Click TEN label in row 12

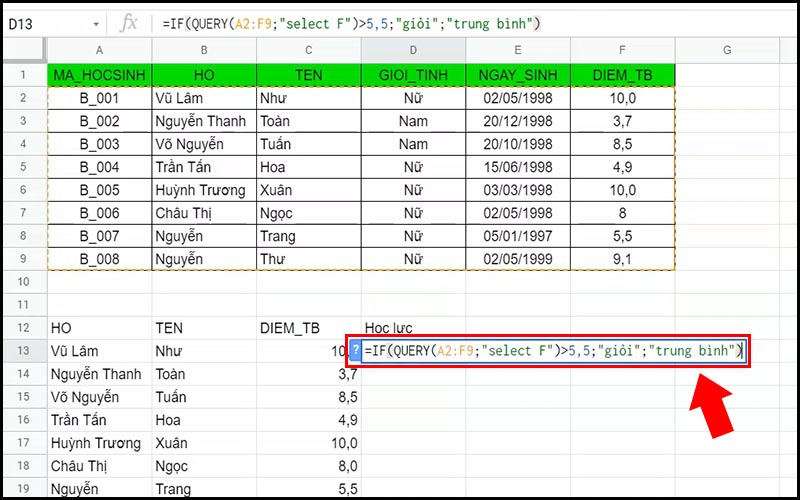[204, 328]
